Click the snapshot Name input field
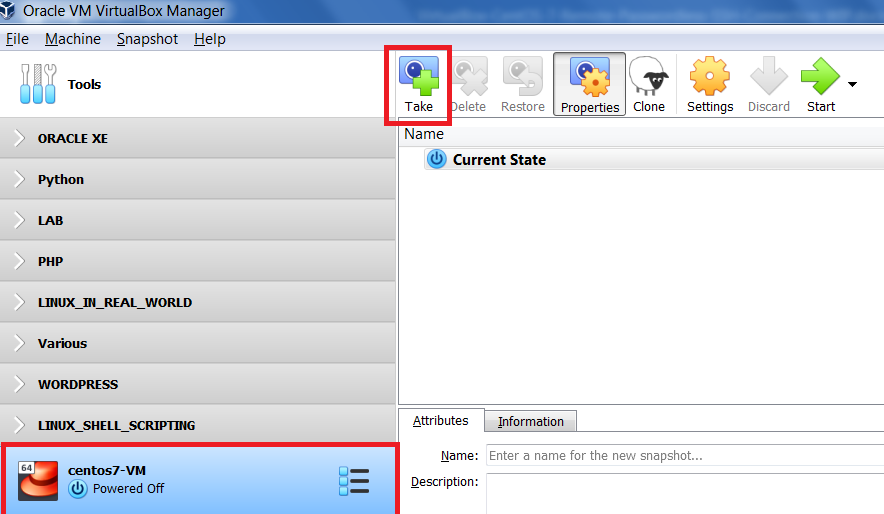Viewport: 884px width, 514px height. click(685, 455)
